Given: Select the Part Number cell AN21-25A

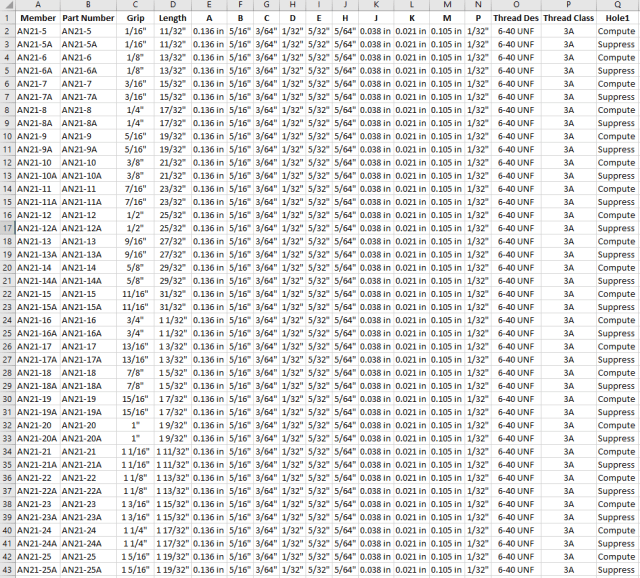Looking at the screenshot, I should [x=88, y=570].
